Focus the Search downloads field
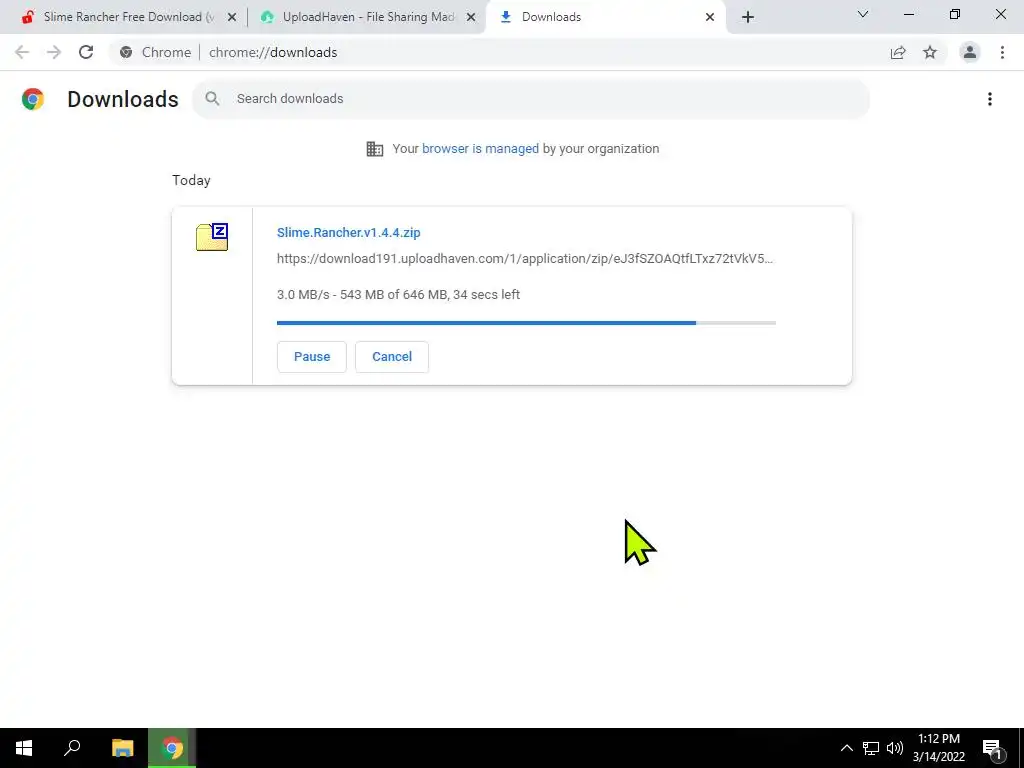Image resolution: width=1024 pixels, height=768 pixels. (531, 99)
